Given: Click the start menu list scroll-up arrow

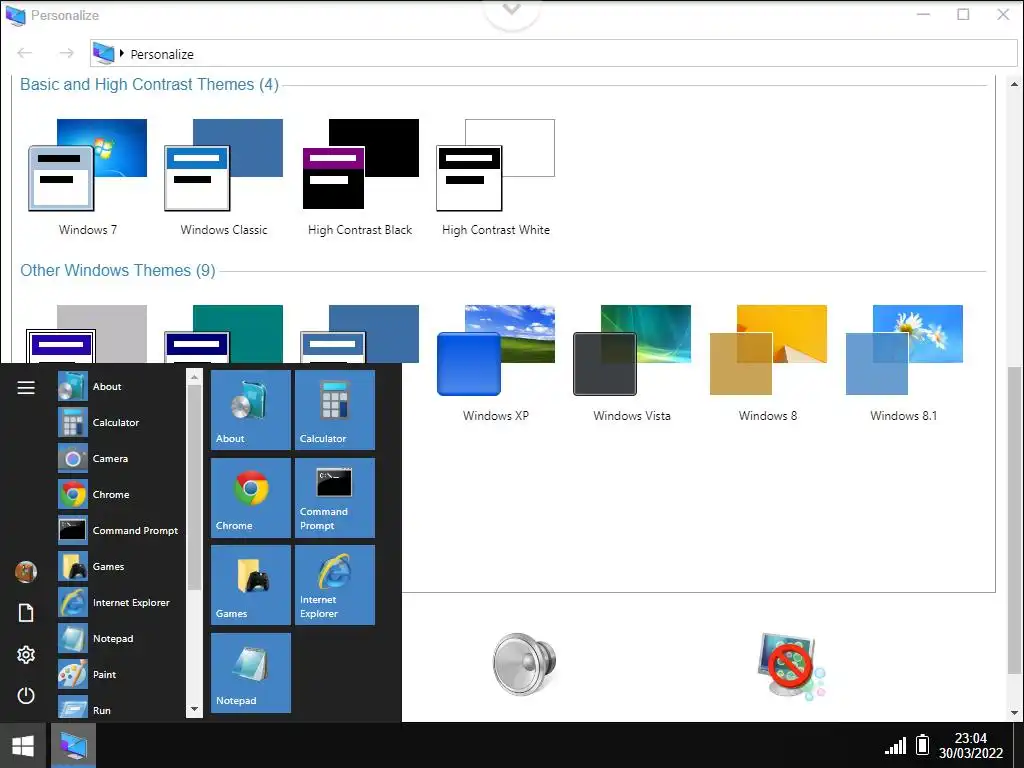Looking at the screenshot, I should pyautogui.click(x=194, y=377).
